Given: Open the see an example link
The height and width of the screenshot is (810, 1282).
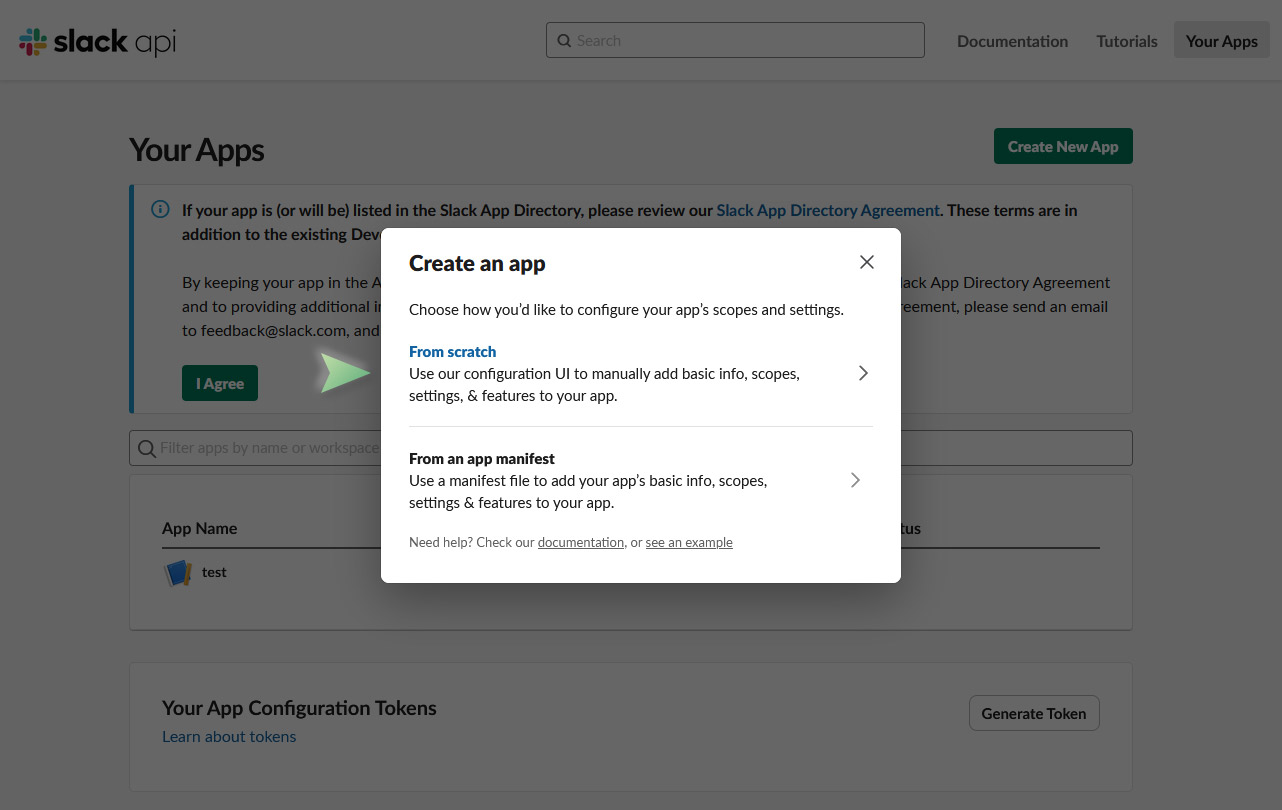Looking at the screenshot, I should click(689, 542).
